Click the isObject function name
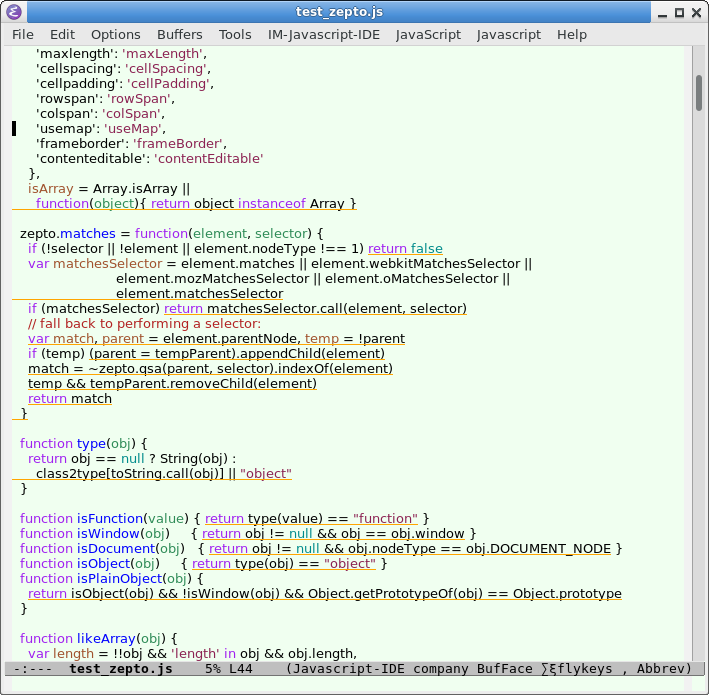The image size is (709, 695). pyautogui.click(x=104, y=563)
